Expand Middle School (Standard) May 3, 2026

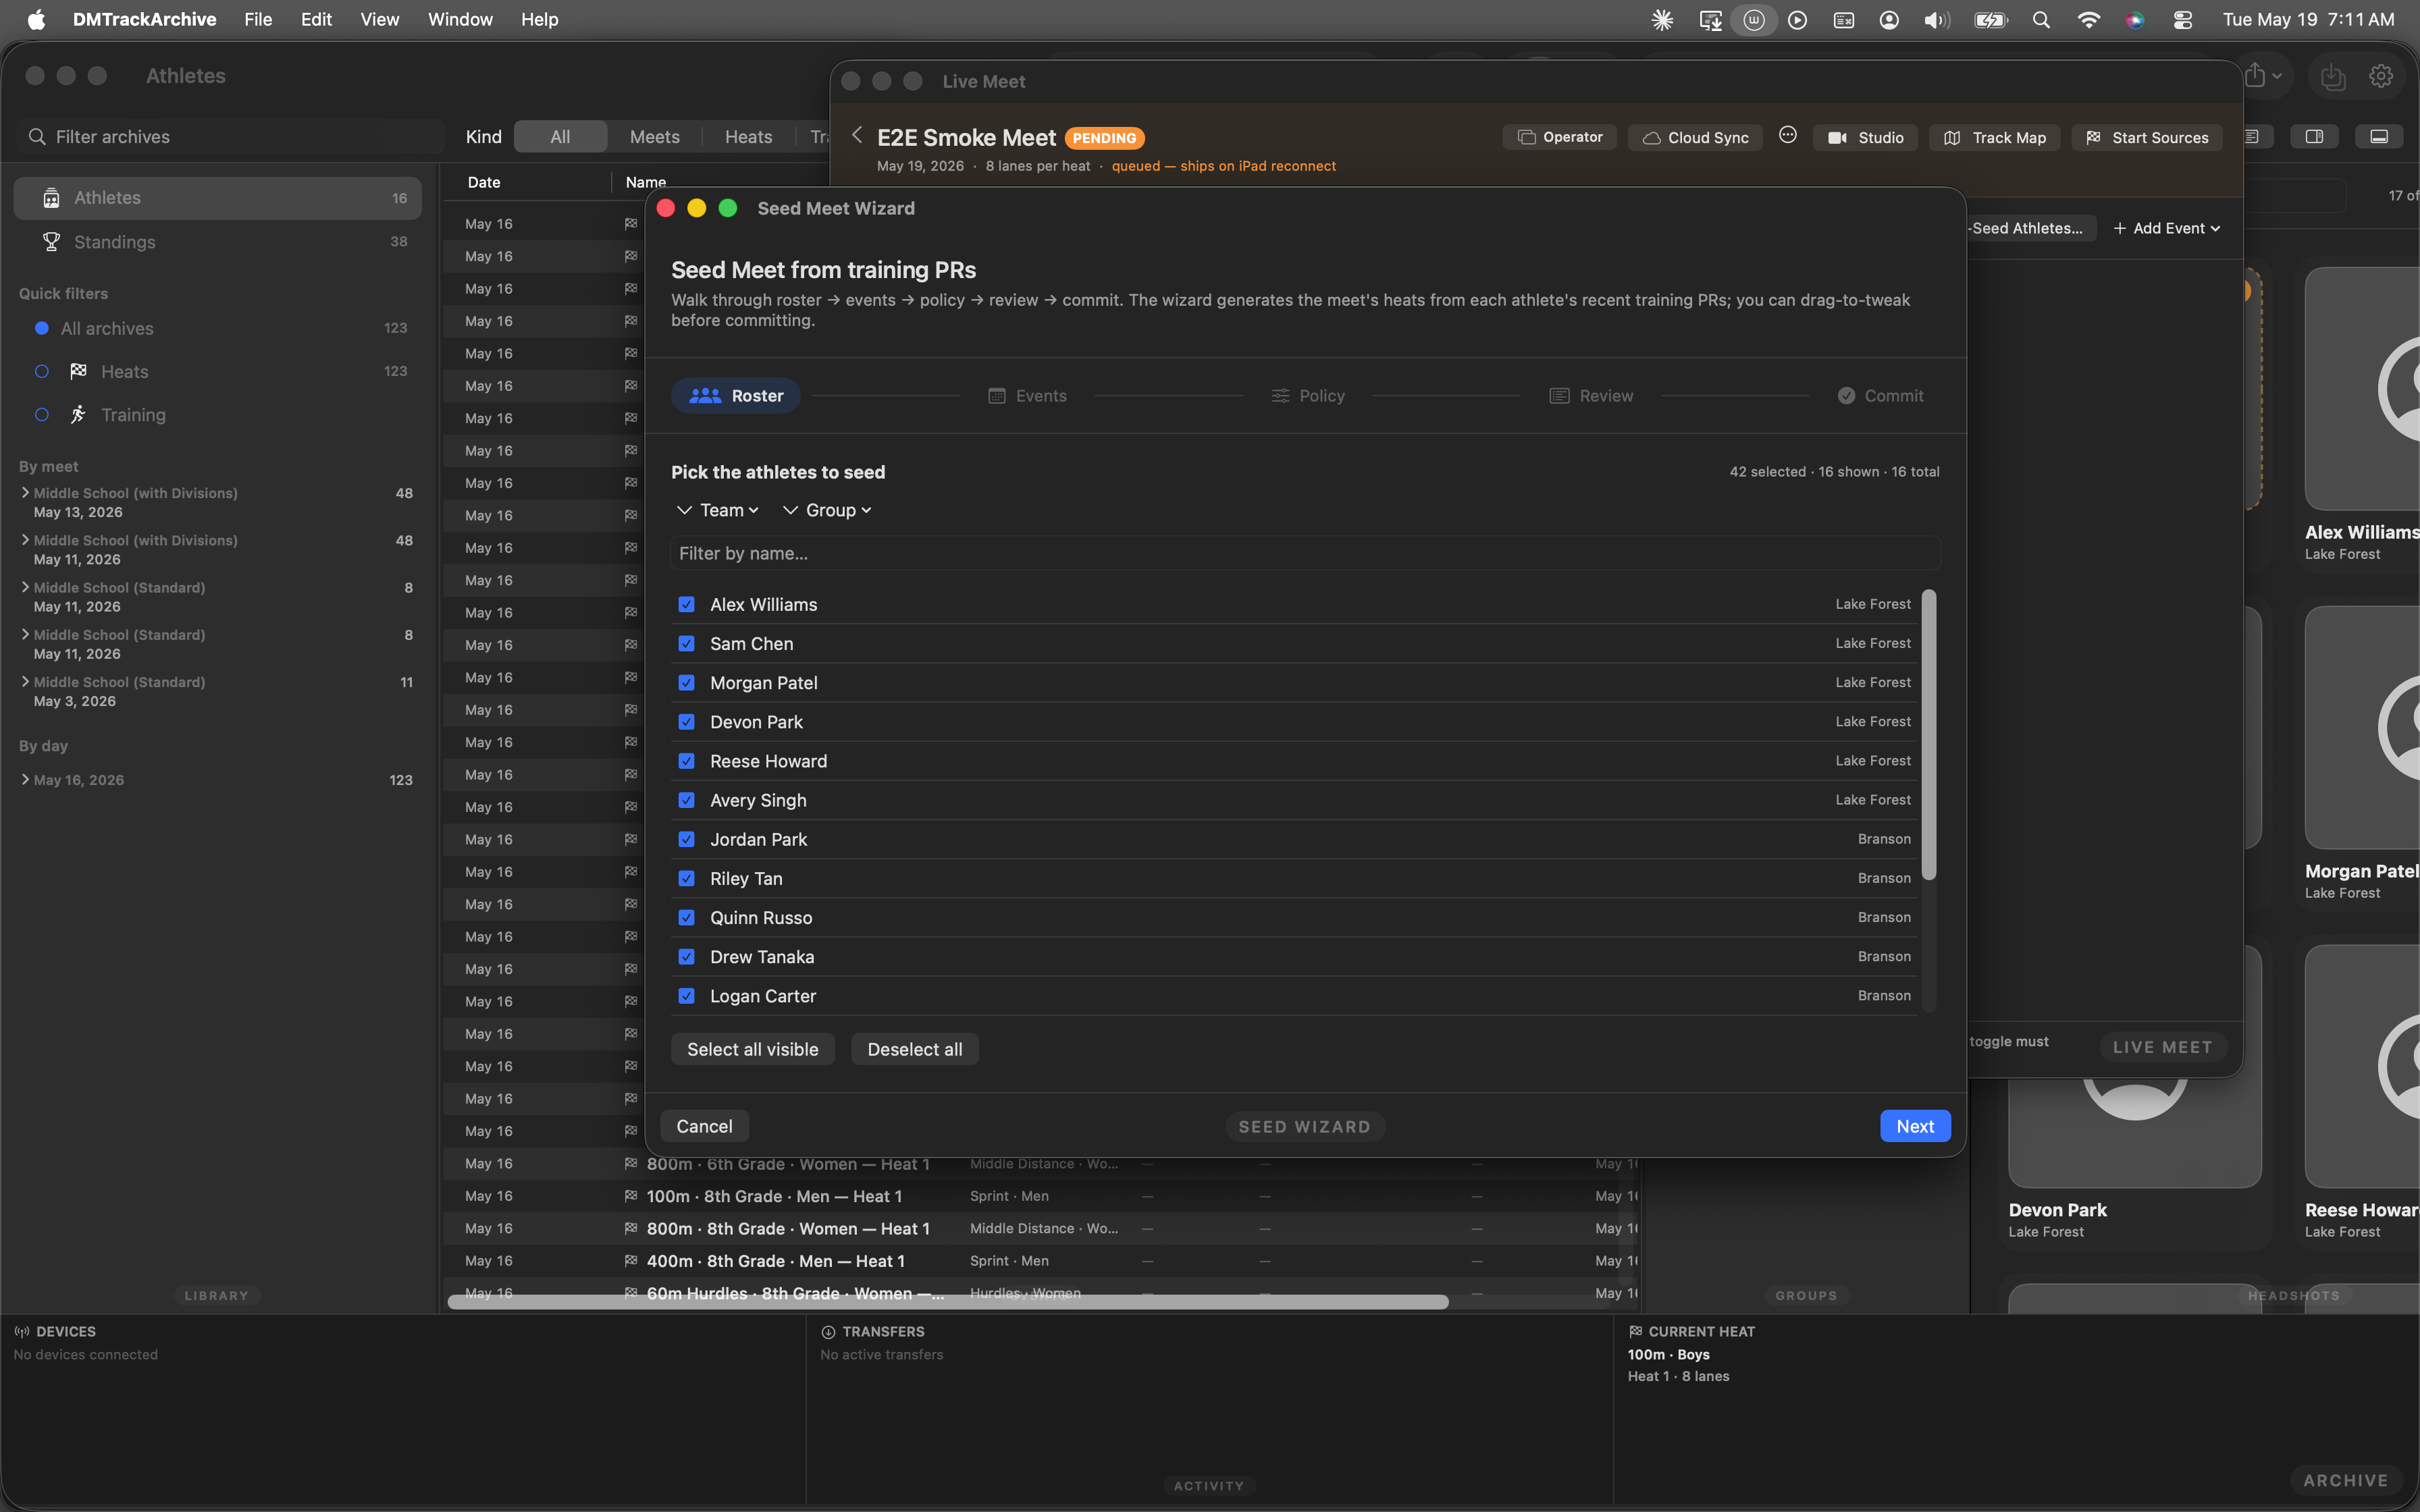point(25,681)
